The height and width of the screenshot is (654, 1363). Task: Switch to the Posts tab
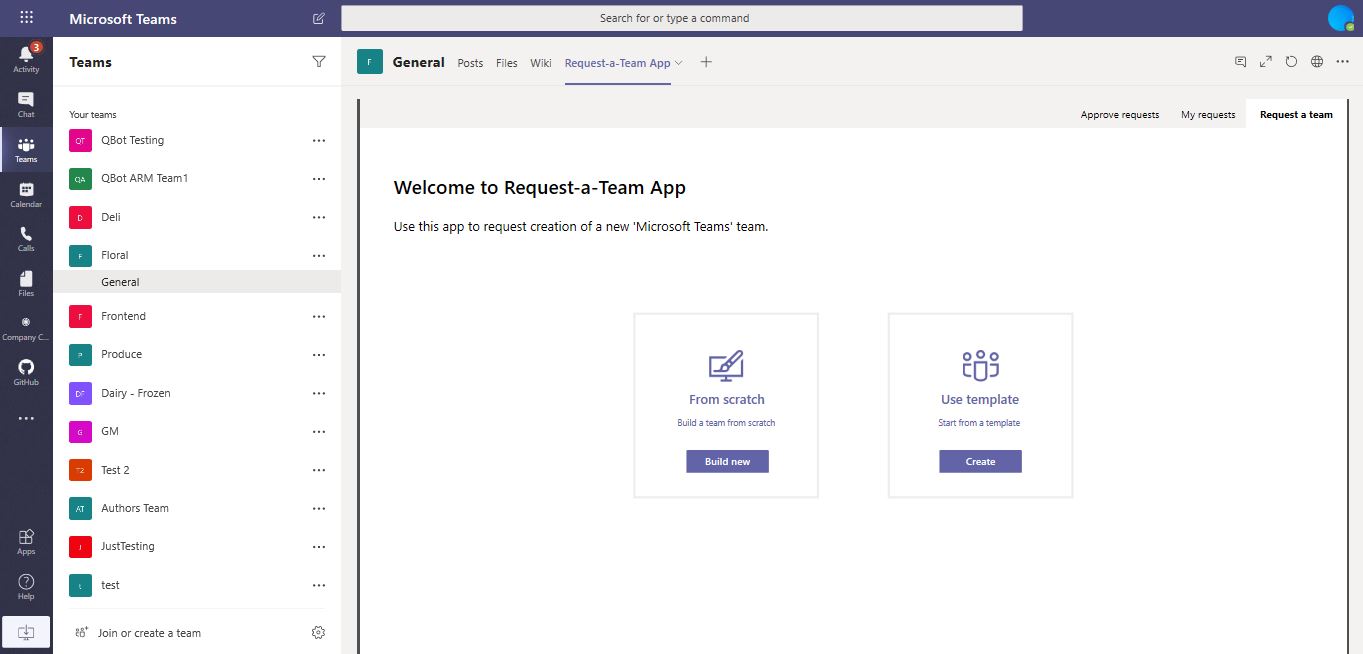click(x=470, y=63)
